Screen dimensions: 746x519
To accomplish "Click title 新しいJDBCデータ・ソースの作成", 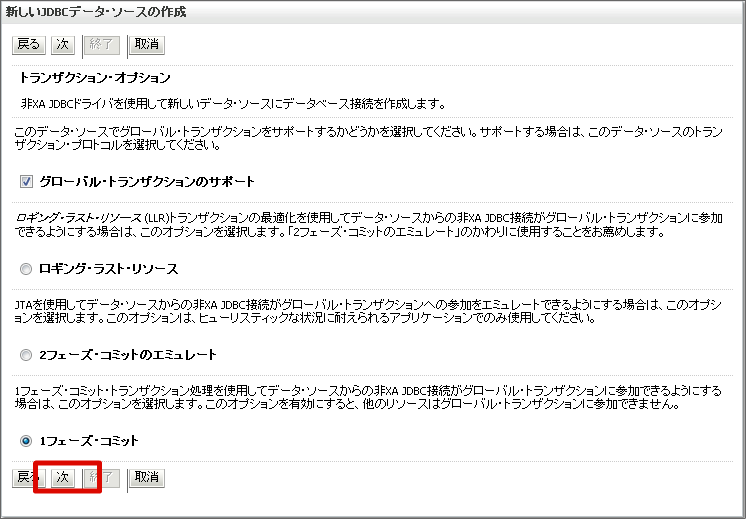I will click(96, 11).
